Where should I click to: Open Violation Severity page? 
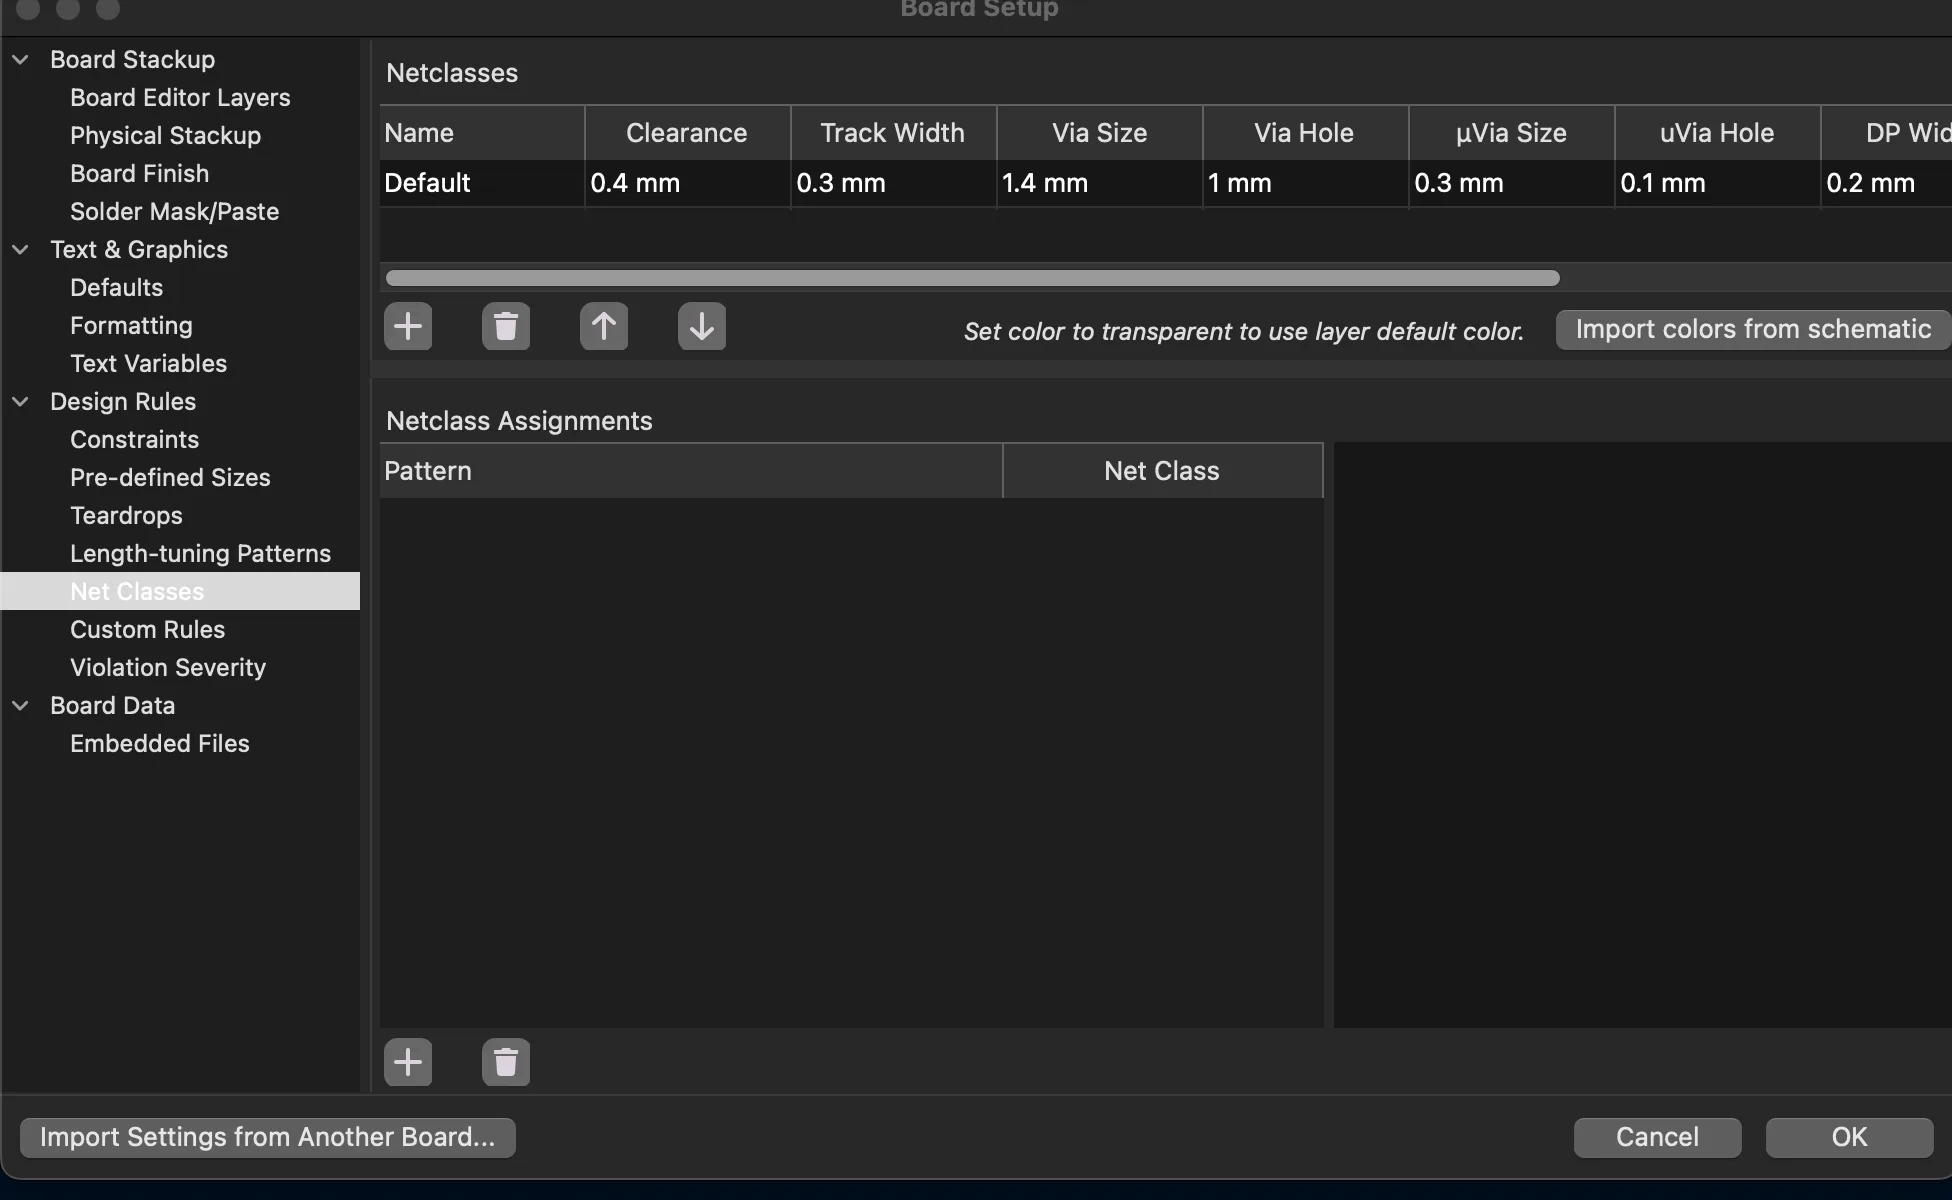click(x=168, y=668)
